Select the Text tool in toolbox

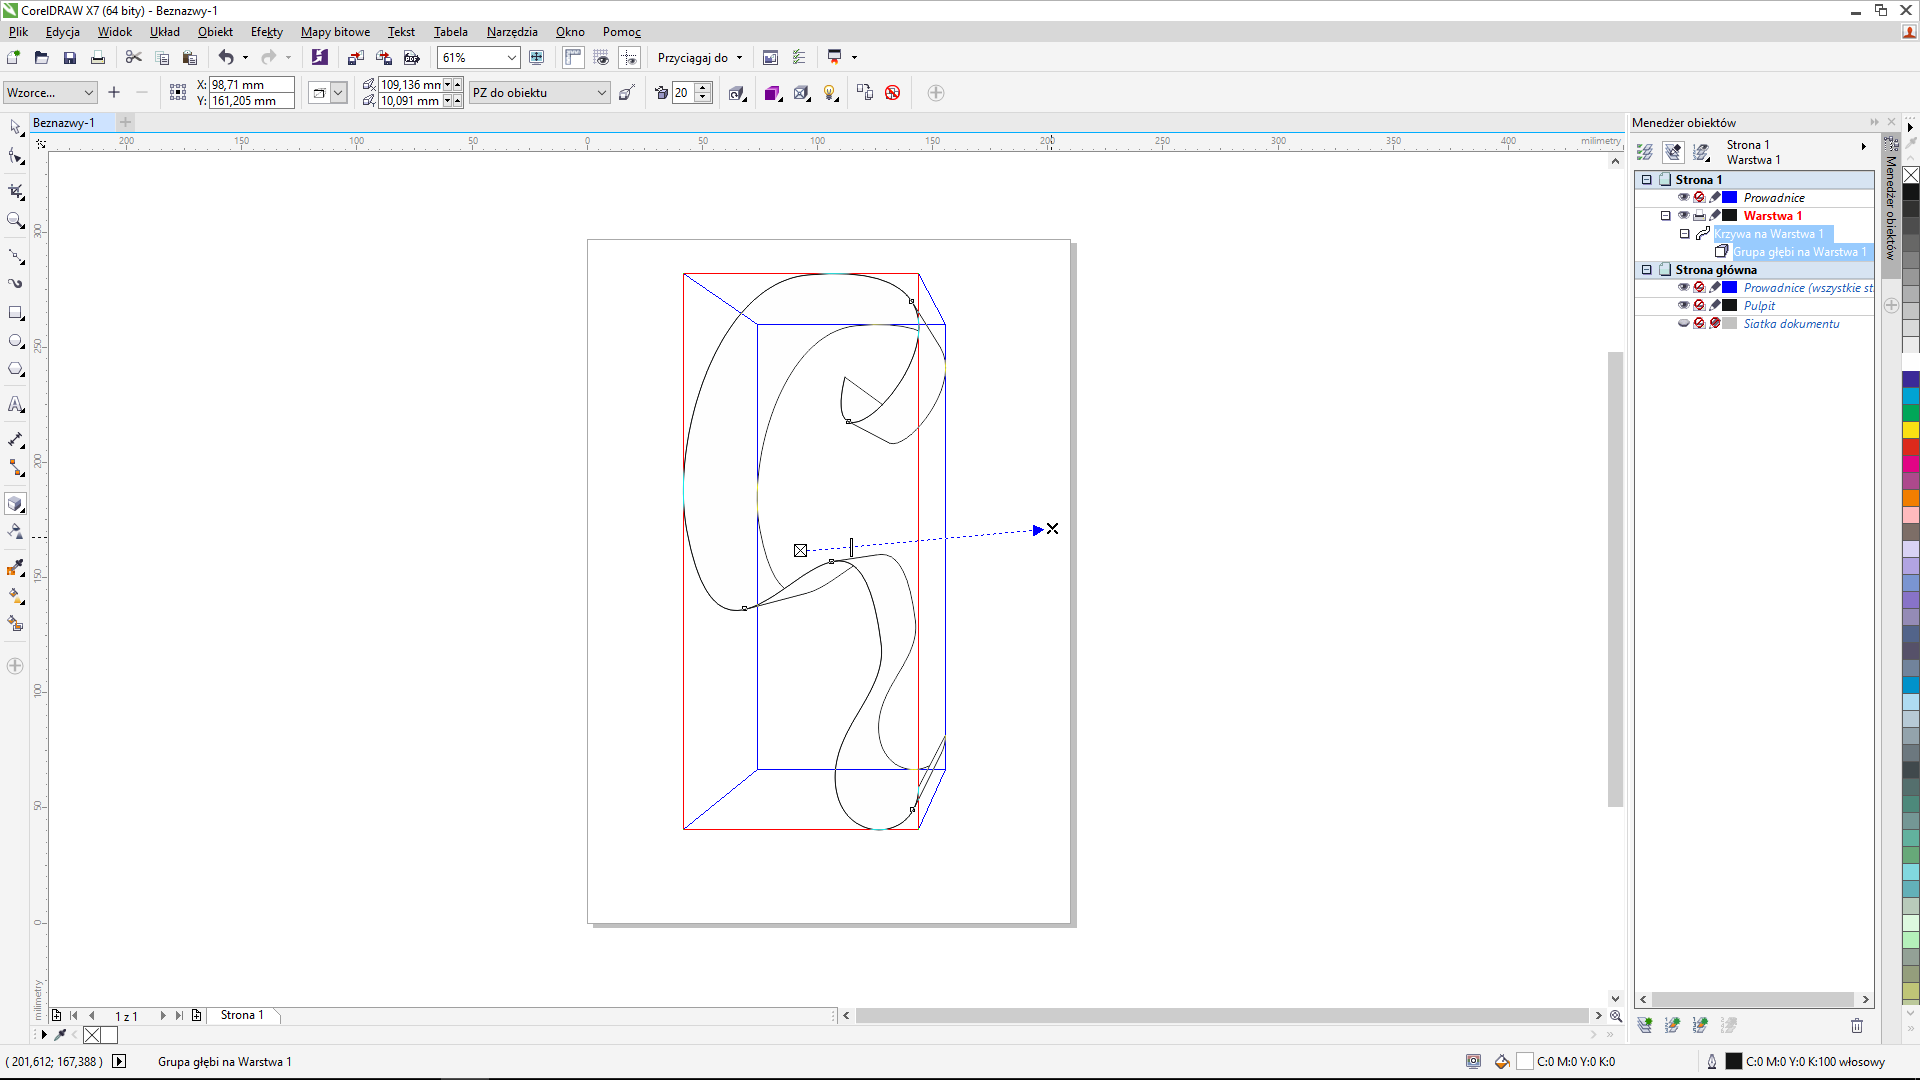(x=16, y=405)
